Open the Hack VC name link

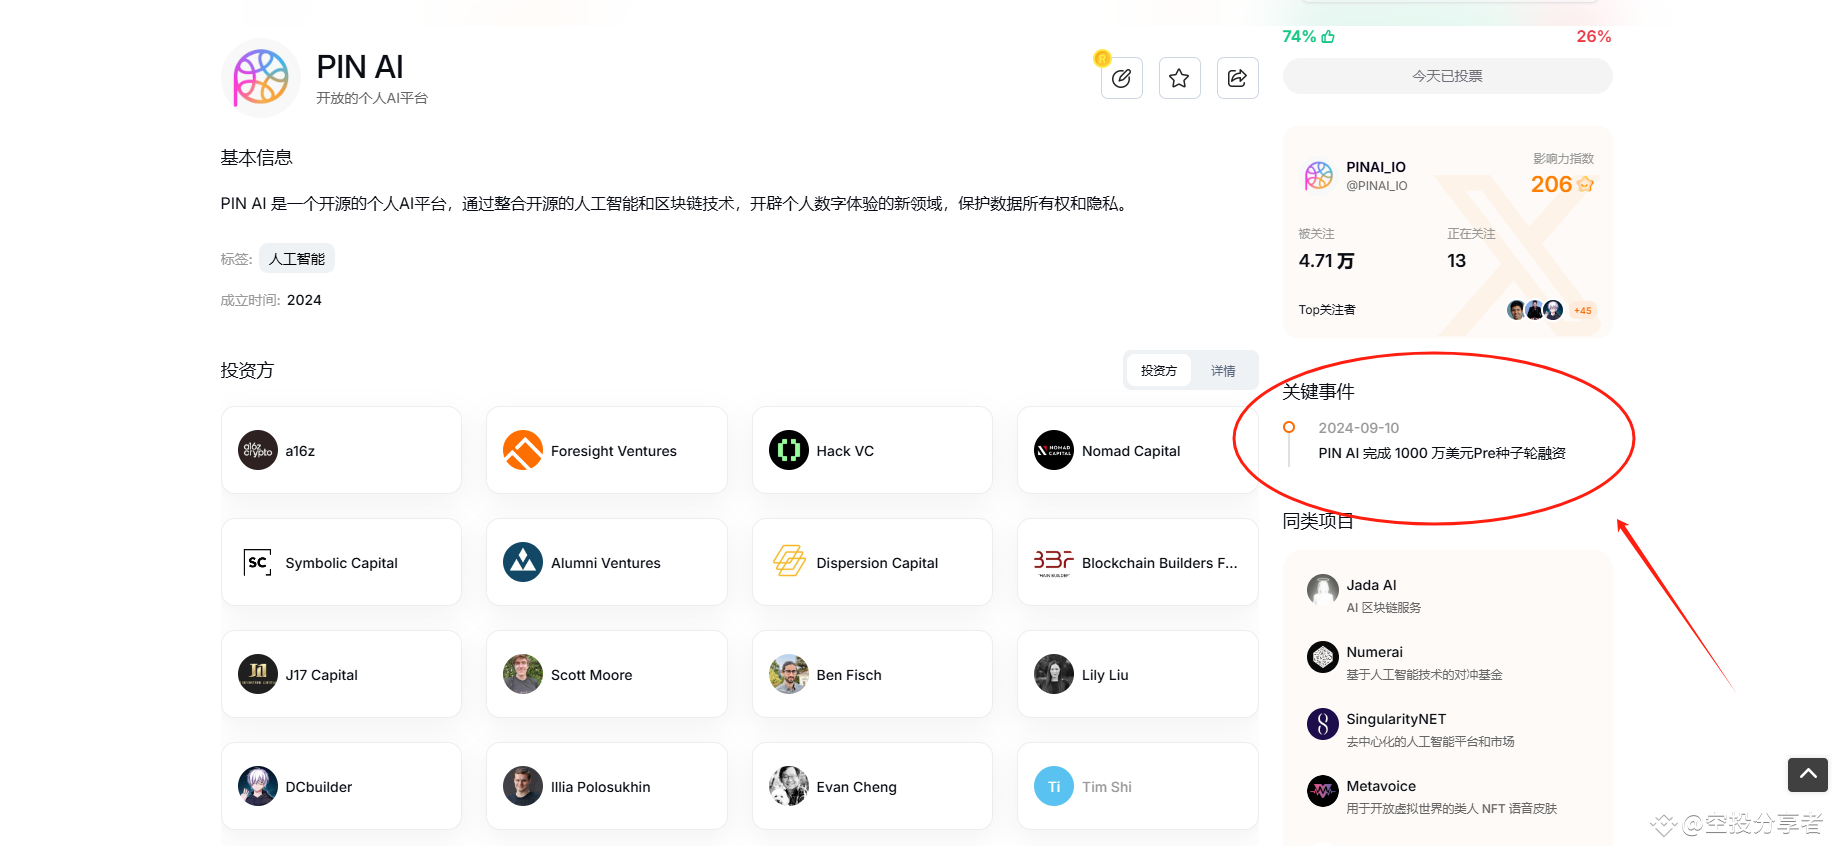(845, 451)
